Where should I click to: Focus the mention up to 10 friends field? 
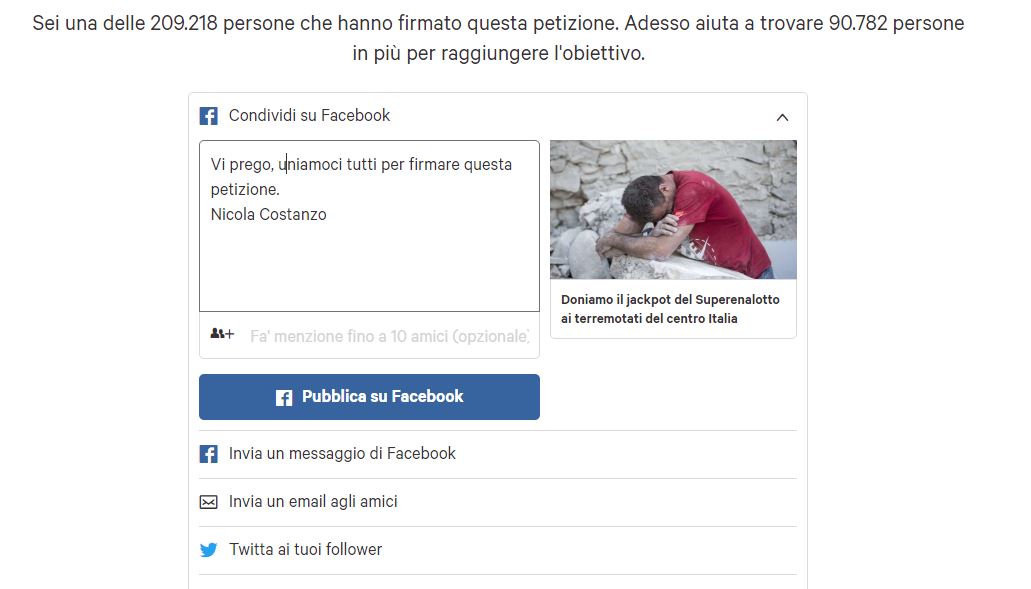tap(389, 336)
